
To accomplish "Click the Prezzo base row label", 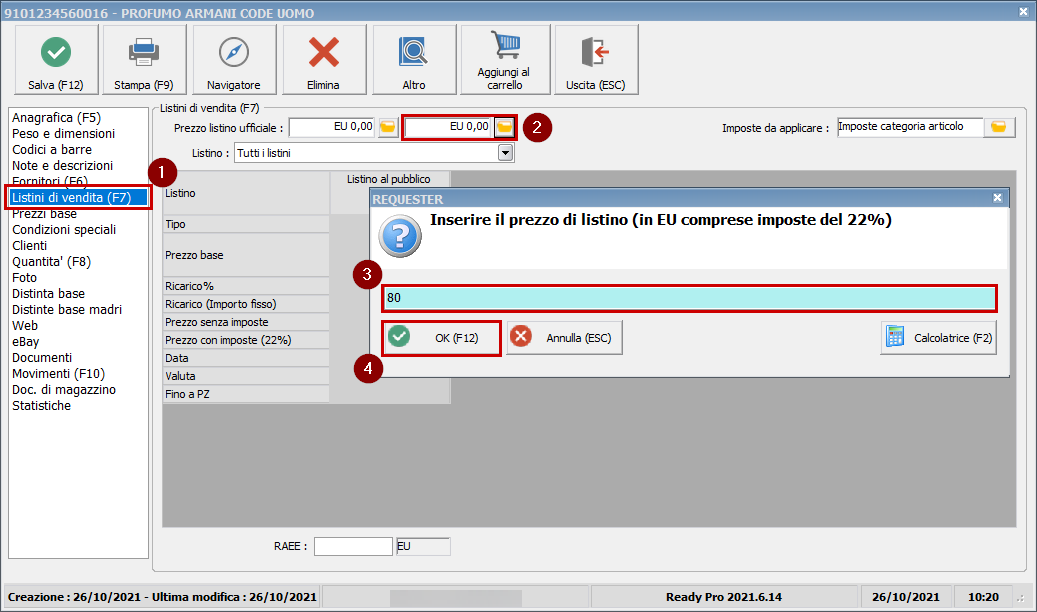I will pos(246,255).
